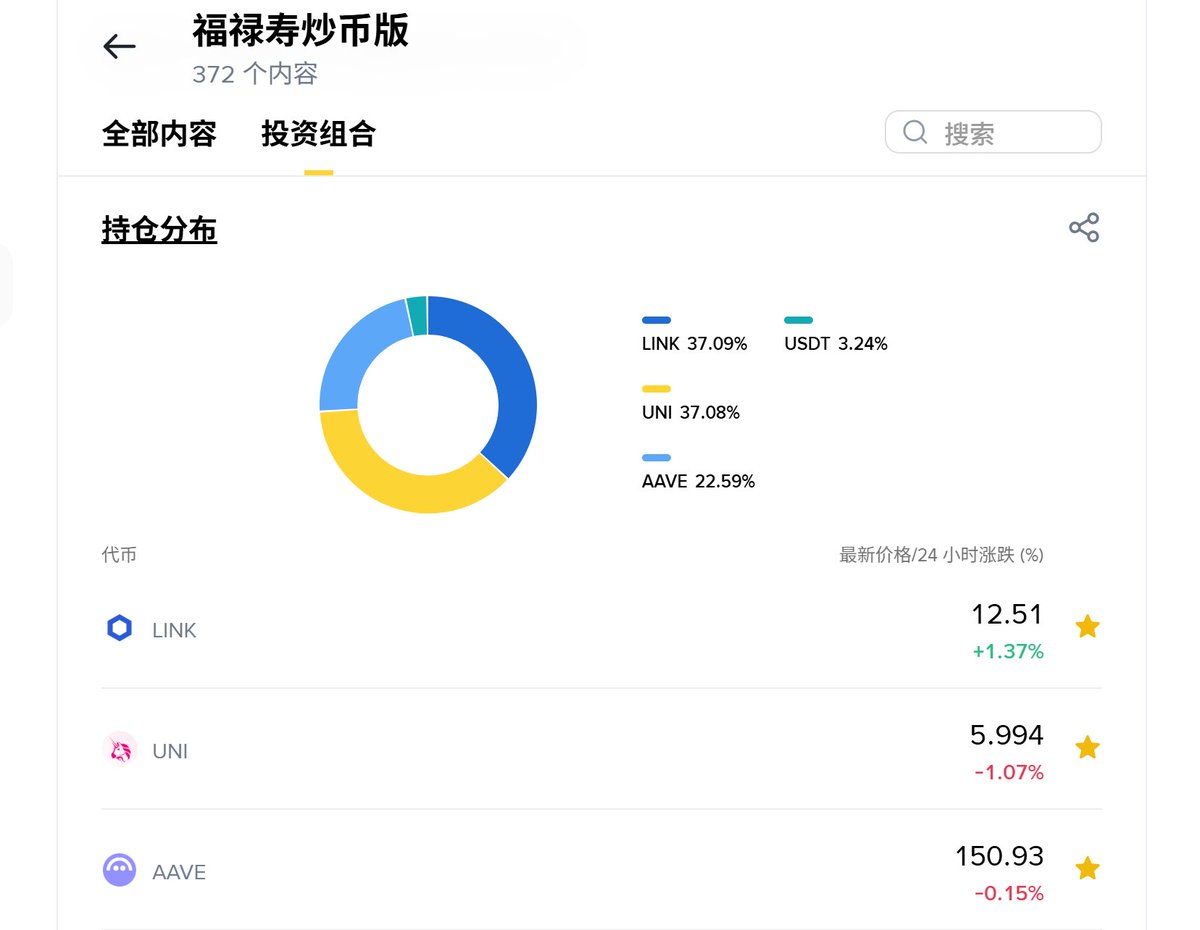The height and width of the screenshot is (930, 1200).
Task: Click the LINK 37.09% legend entry
Action: 694,343
